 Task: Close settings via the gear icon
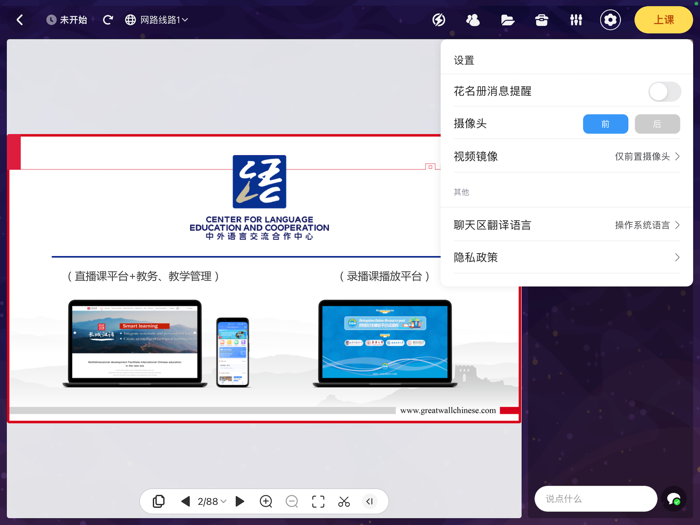tap(610, 20)
